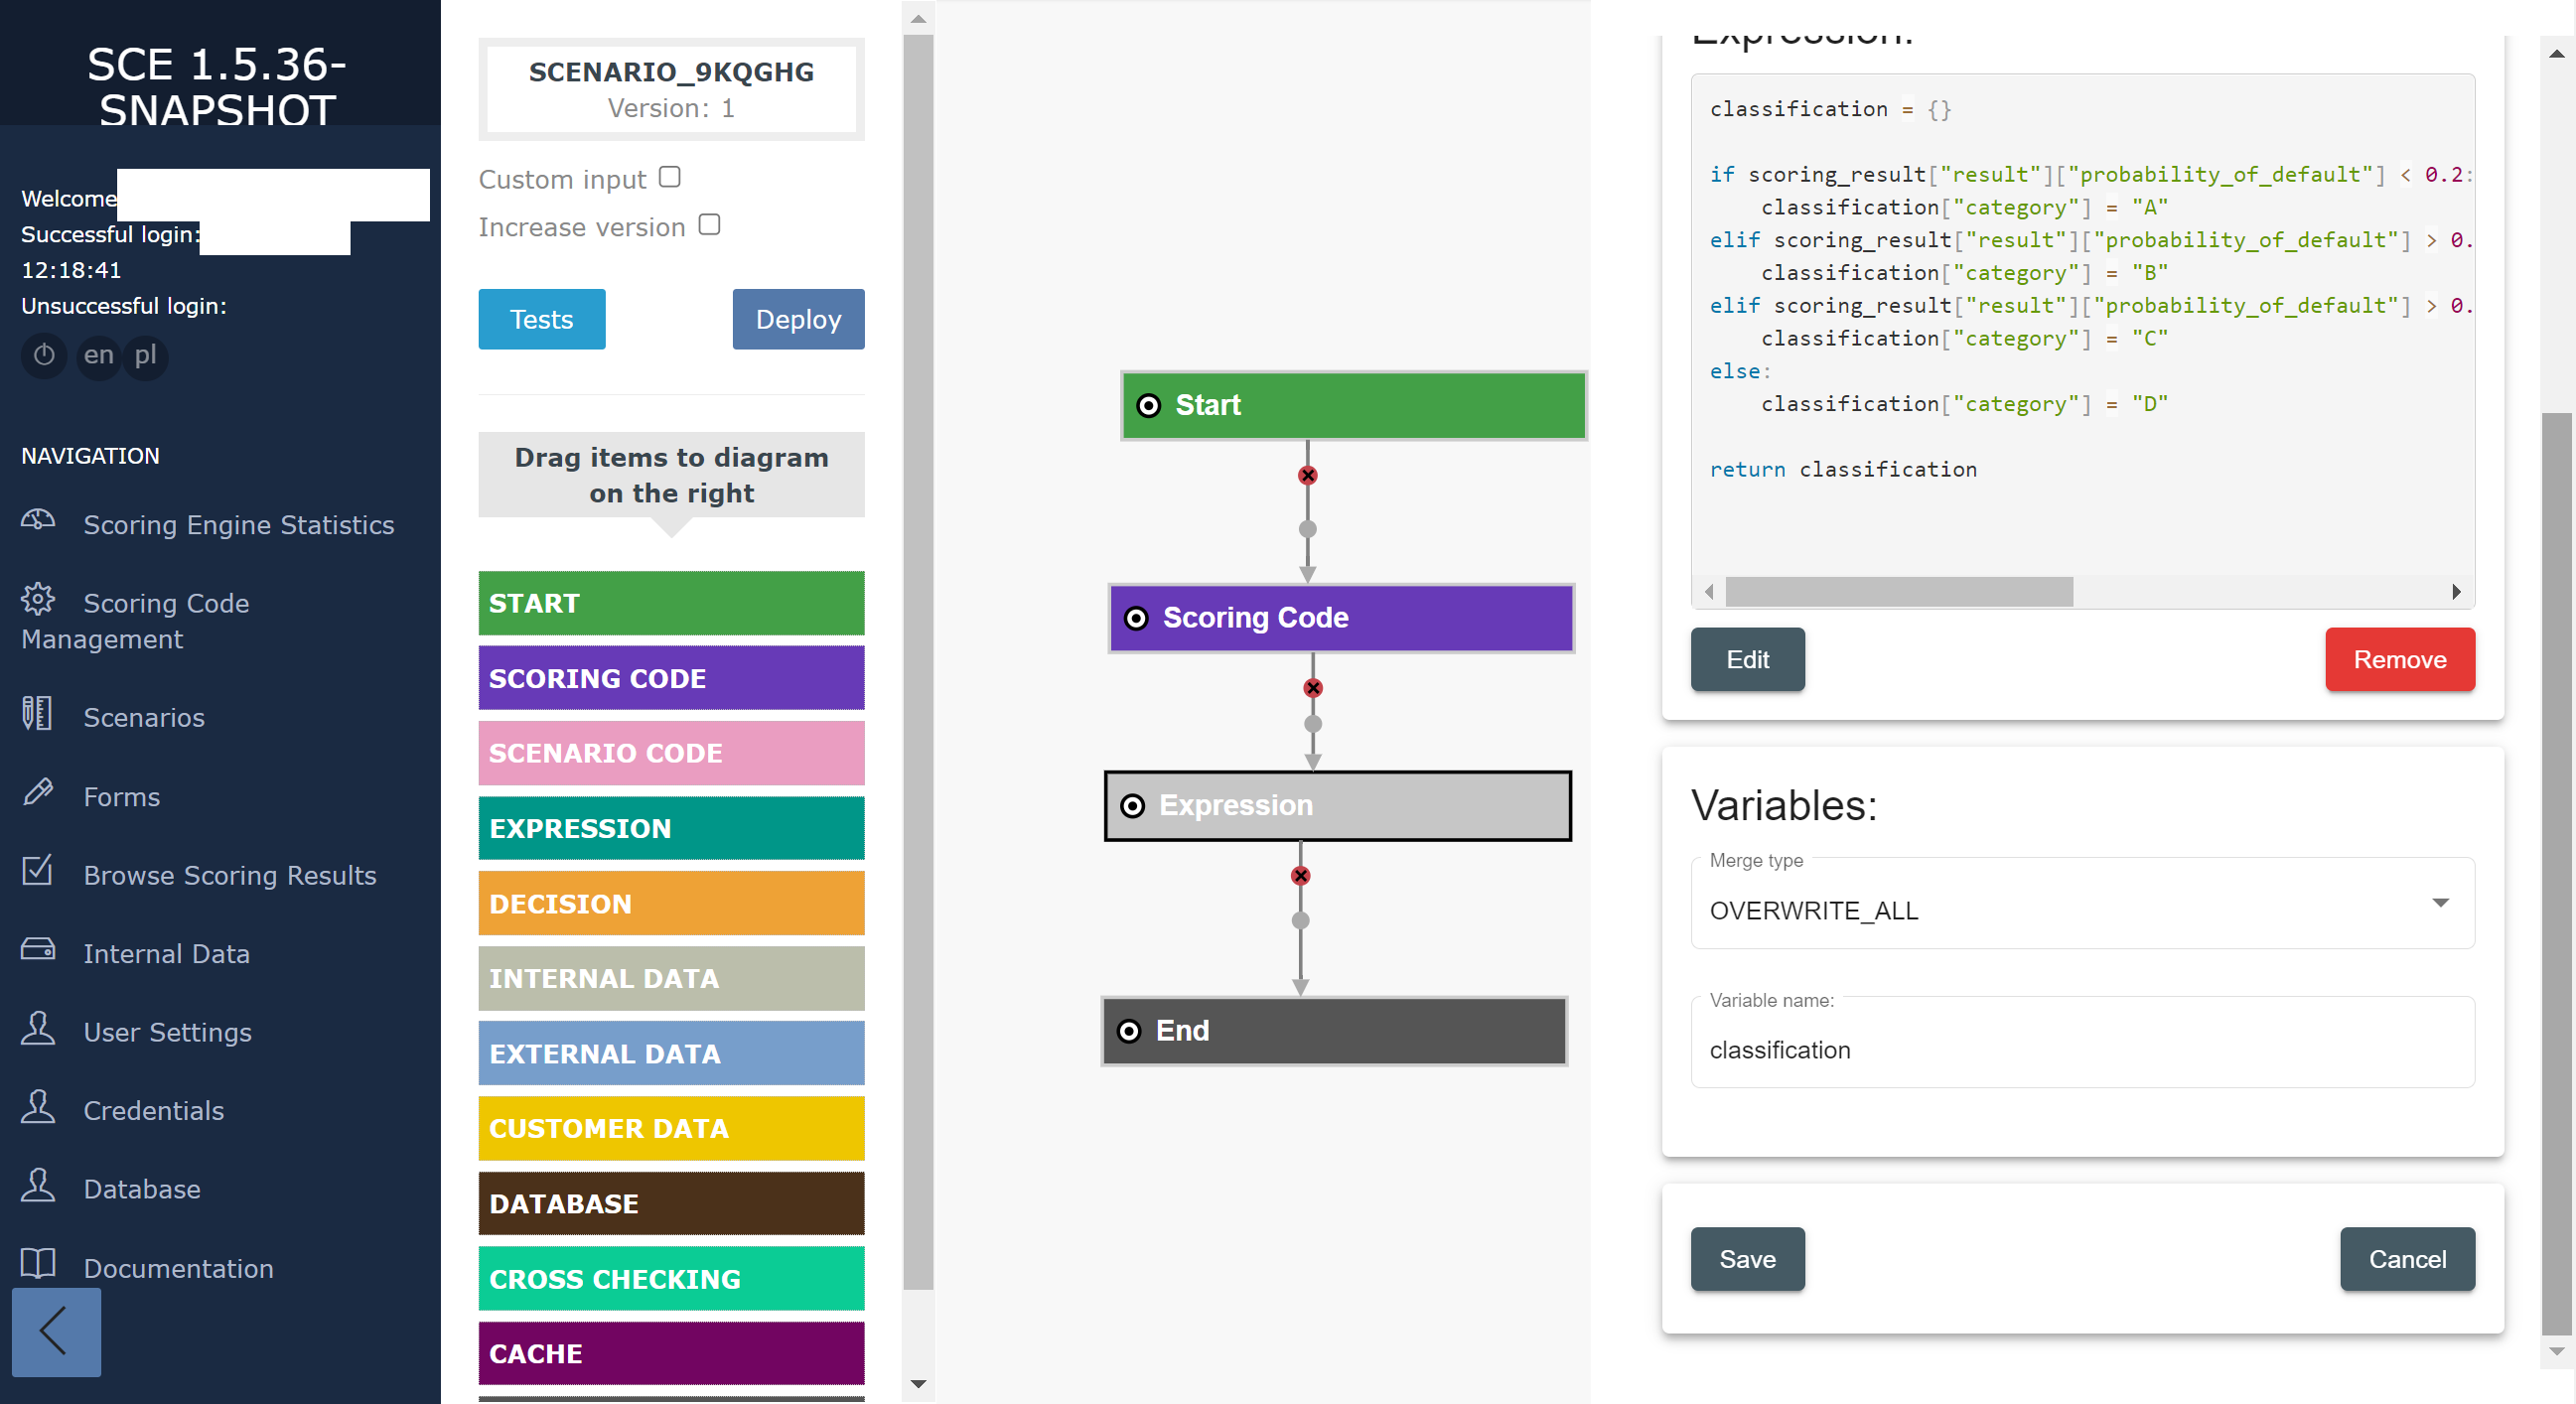Click the Forms pencil icon
2576x1404 pixels.
[38, 792]
